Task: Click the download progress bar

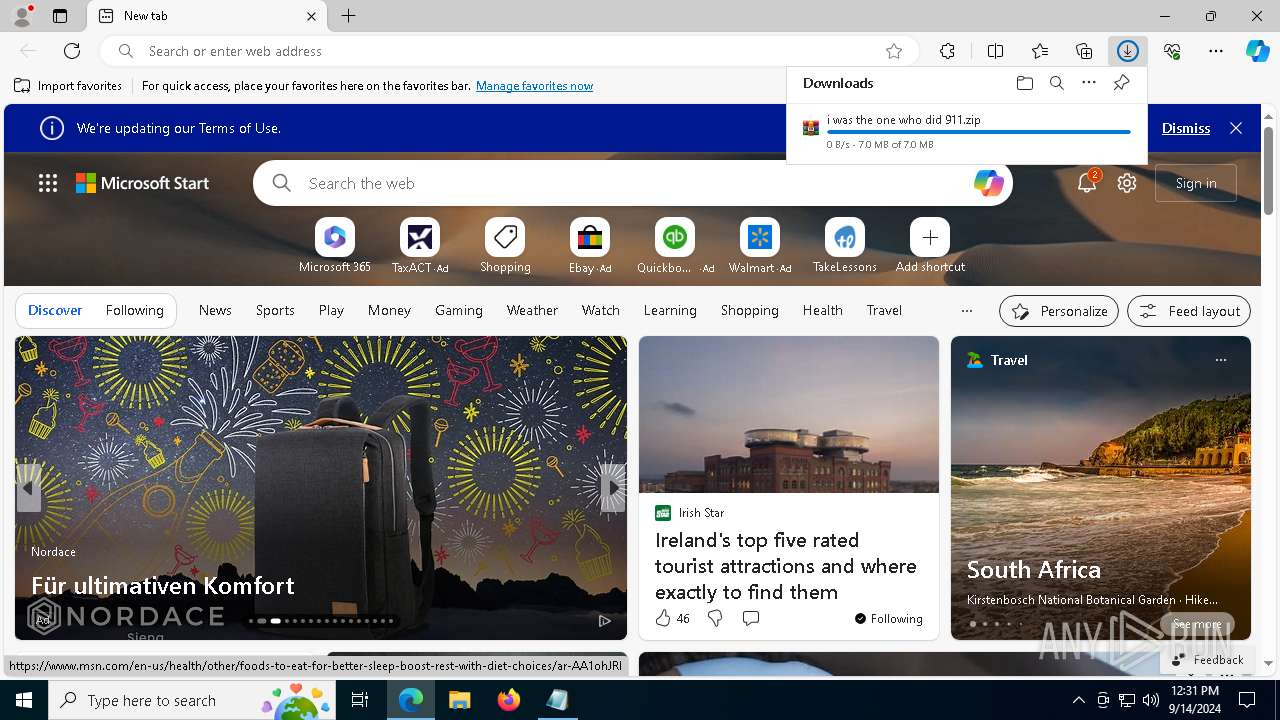Action: (979, 132)
